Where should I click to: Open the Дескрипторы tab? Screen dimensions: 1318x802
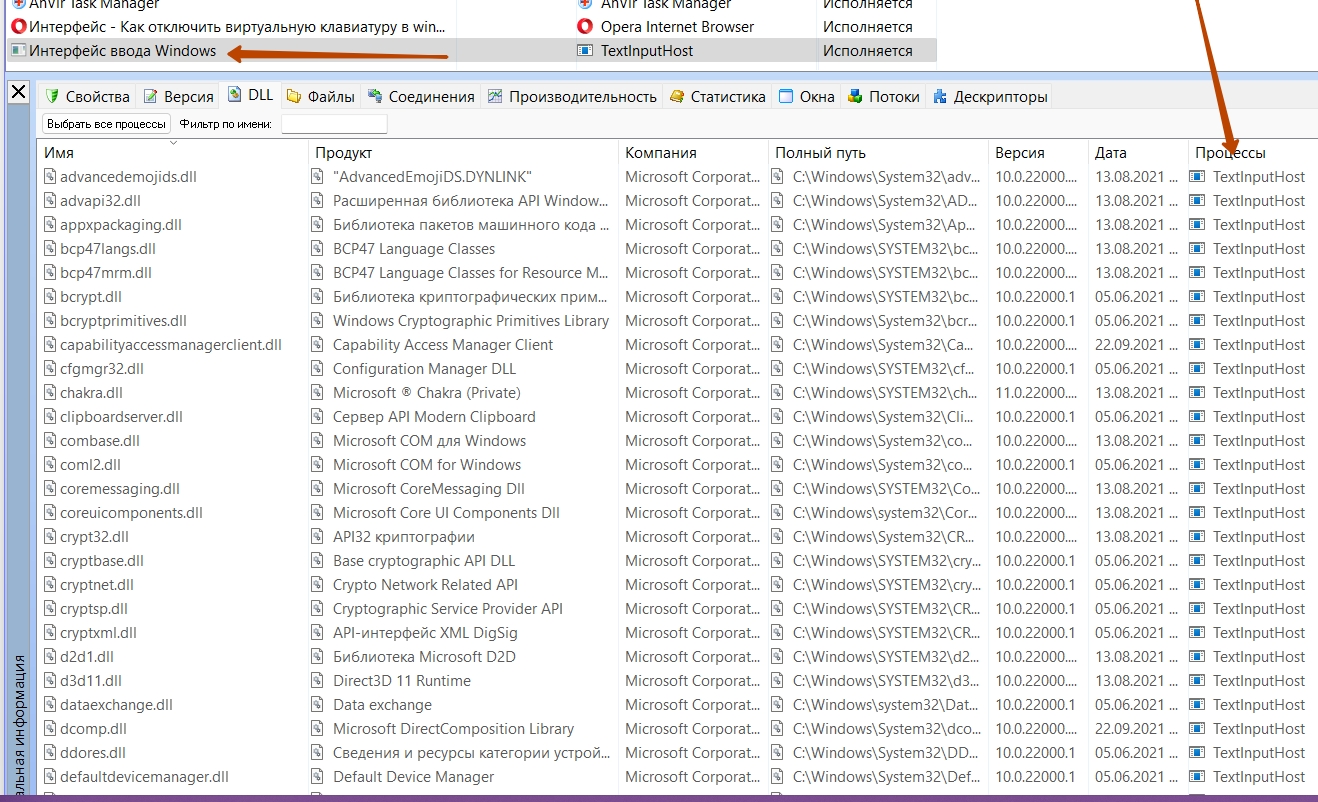(990, 96)
